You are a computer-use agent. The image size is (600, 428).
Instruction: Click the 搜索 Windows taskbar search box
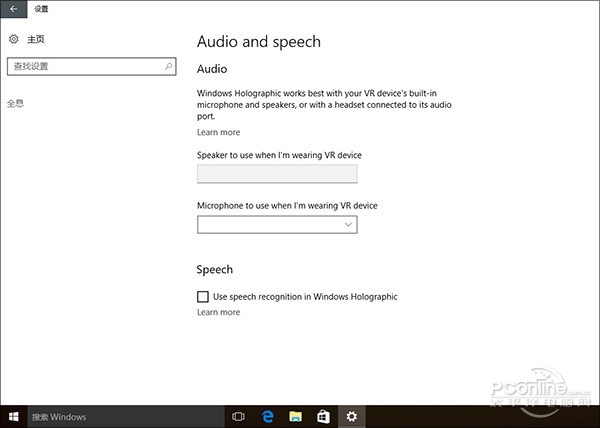click(126, 417)
